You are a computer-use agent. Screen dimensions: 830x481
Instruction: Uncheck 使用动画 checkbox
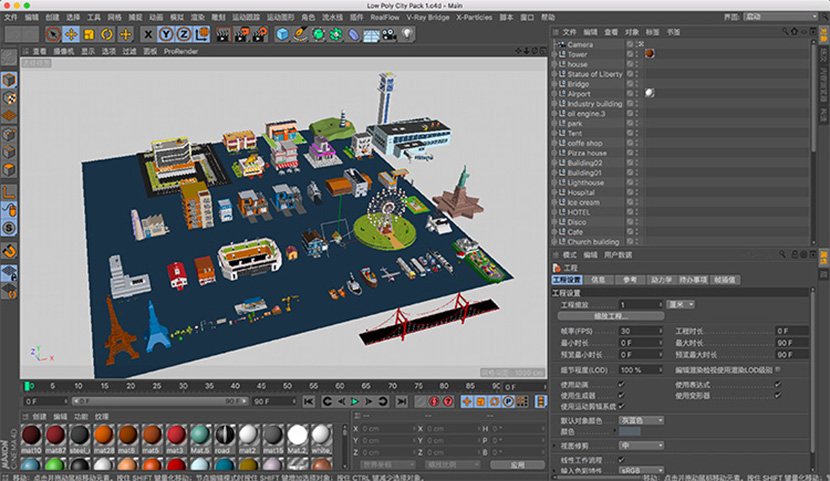tap(621, 385)
